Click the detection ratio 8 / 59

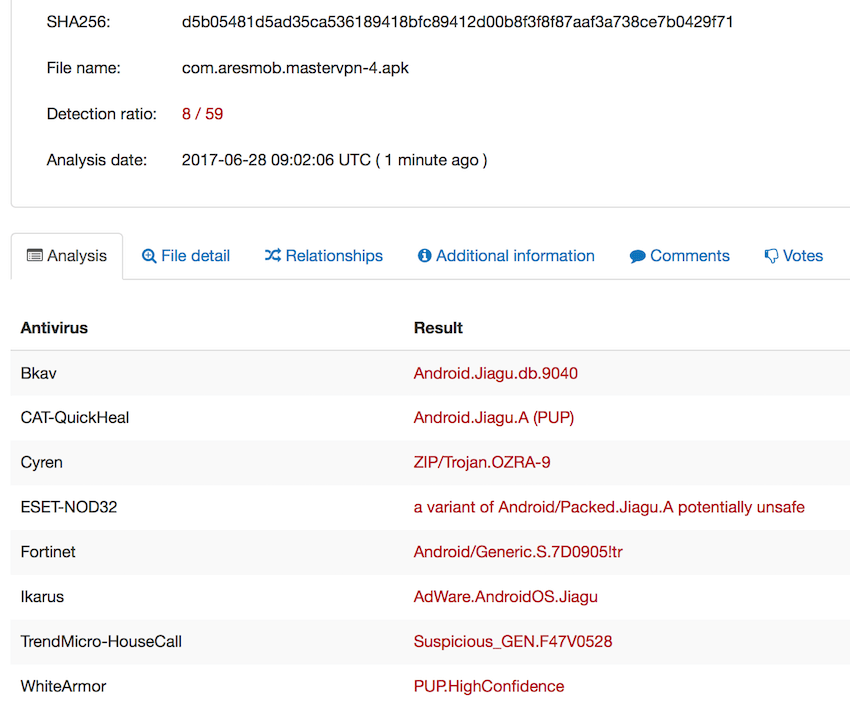202,114
